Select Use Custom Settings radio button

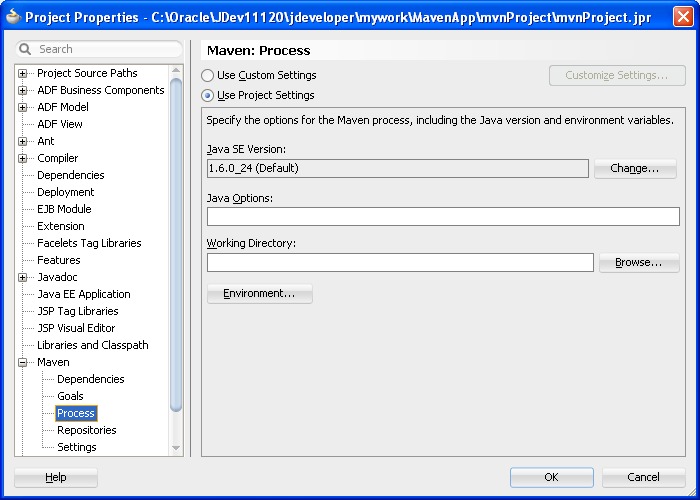208,75
